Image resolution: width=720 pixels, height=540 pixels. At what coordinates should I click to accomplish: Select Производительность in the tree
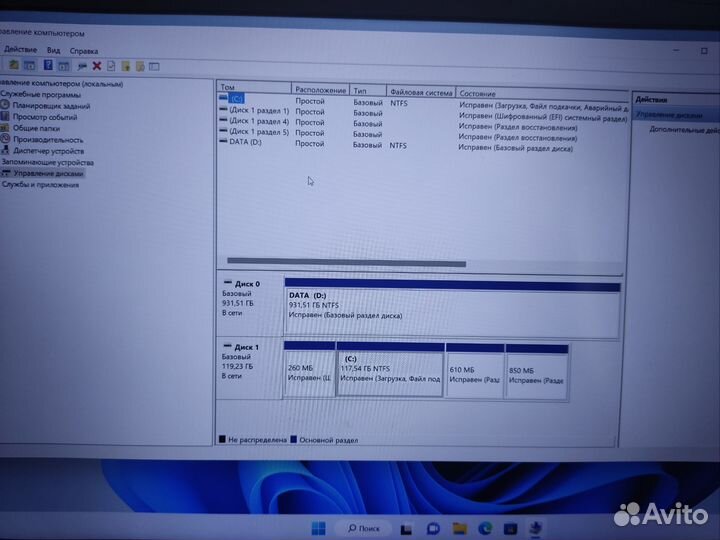[x=48, y=140]
